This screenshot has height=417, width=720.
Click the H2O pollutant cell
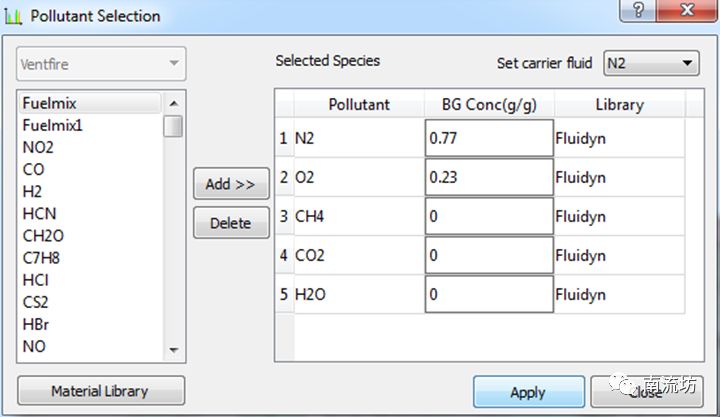(358, 294)
